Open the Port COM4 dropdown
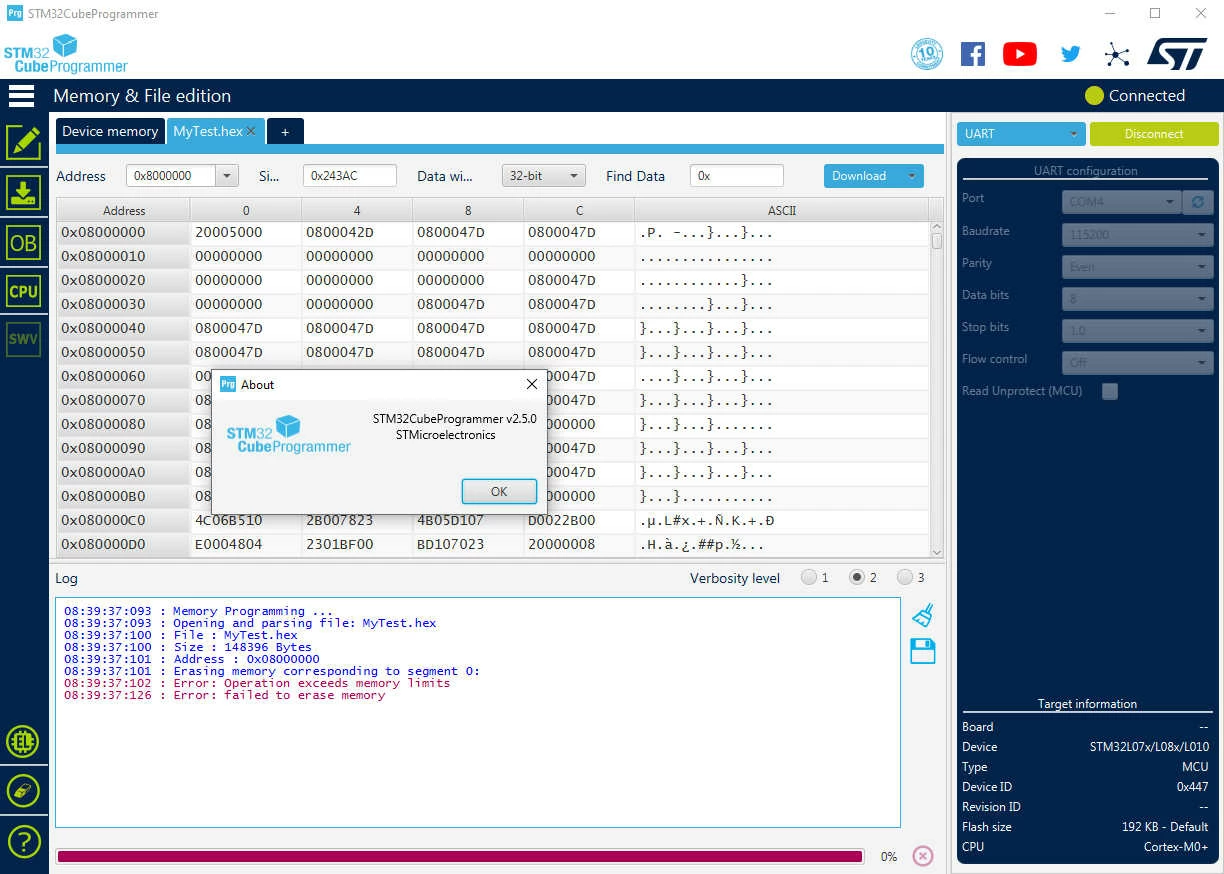 [1122, 202]
